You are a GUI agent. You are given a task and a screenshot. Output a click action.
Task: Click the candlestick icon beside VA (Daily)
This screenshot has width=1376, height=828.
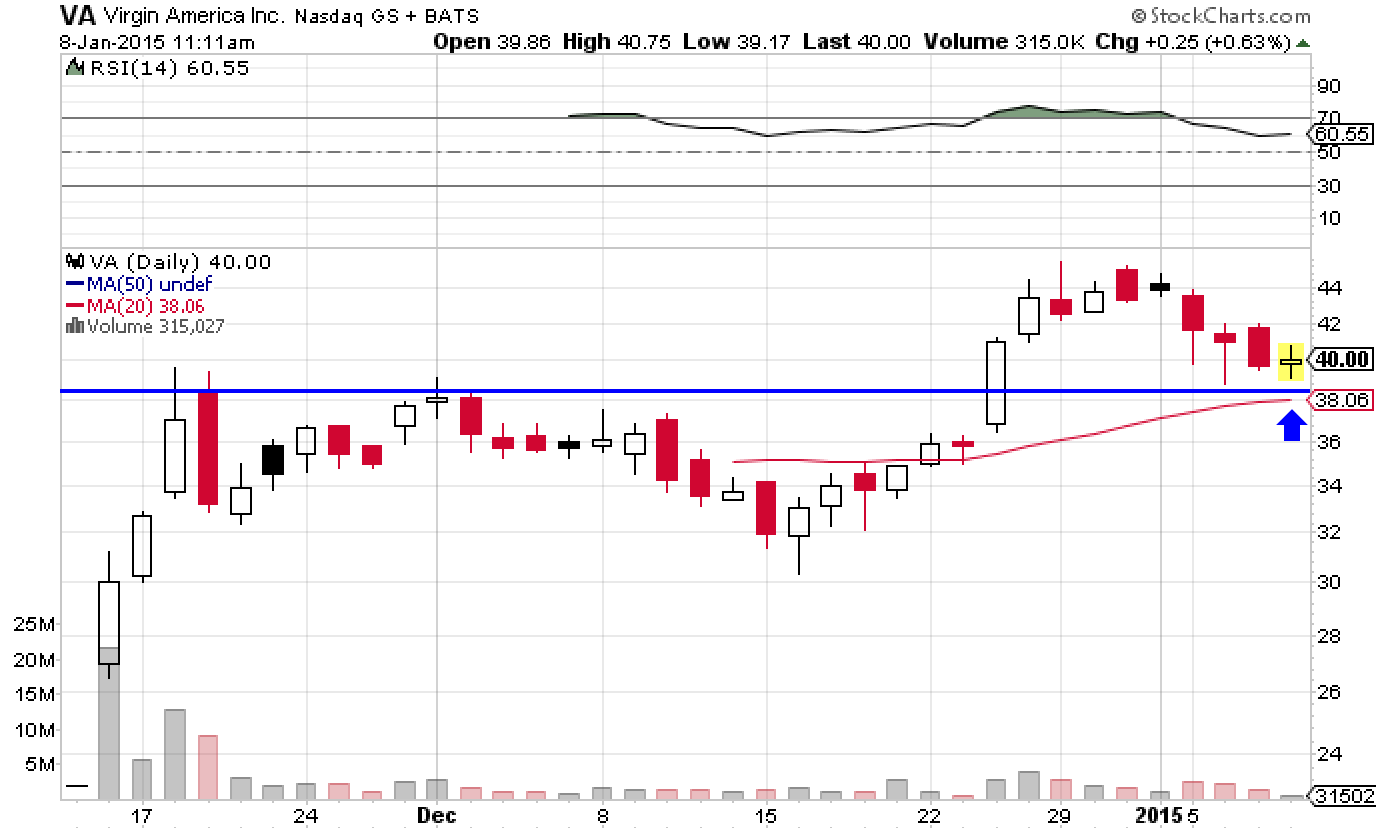coord(73,262)
